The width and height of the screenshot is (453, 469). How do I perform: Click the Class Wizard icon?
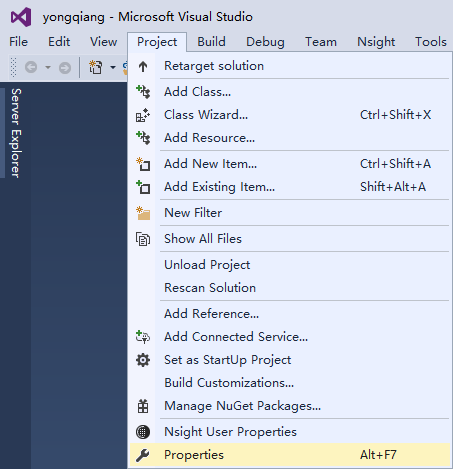coord(143,115)
